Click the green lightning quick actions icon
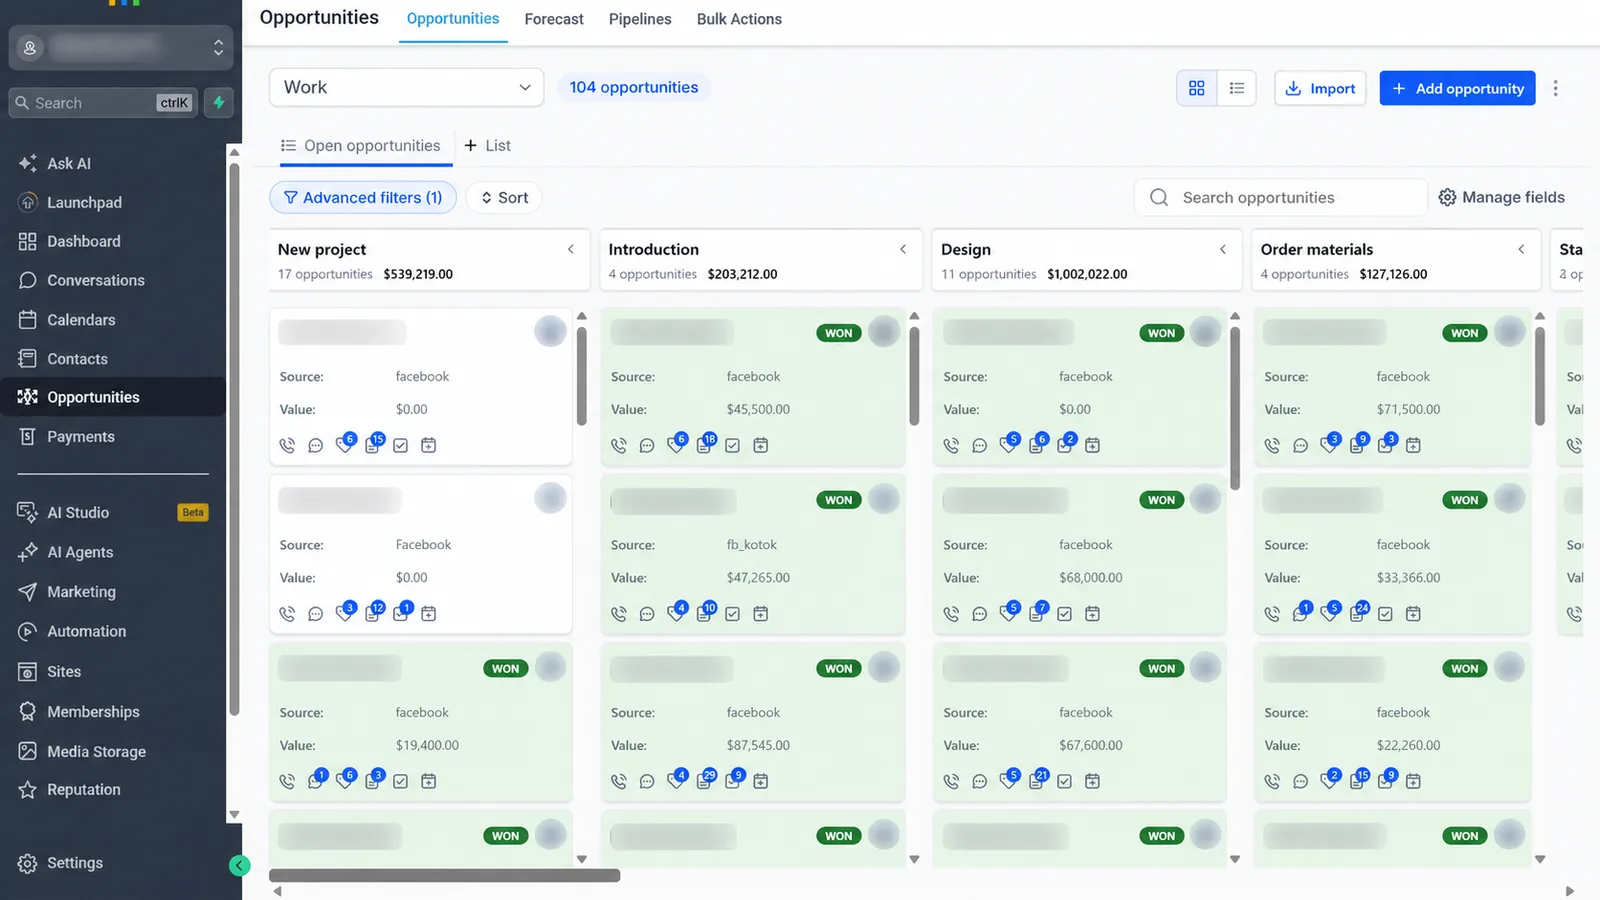Image resolution: width=1600 pixels, height=900 pixels. point(219,102)
